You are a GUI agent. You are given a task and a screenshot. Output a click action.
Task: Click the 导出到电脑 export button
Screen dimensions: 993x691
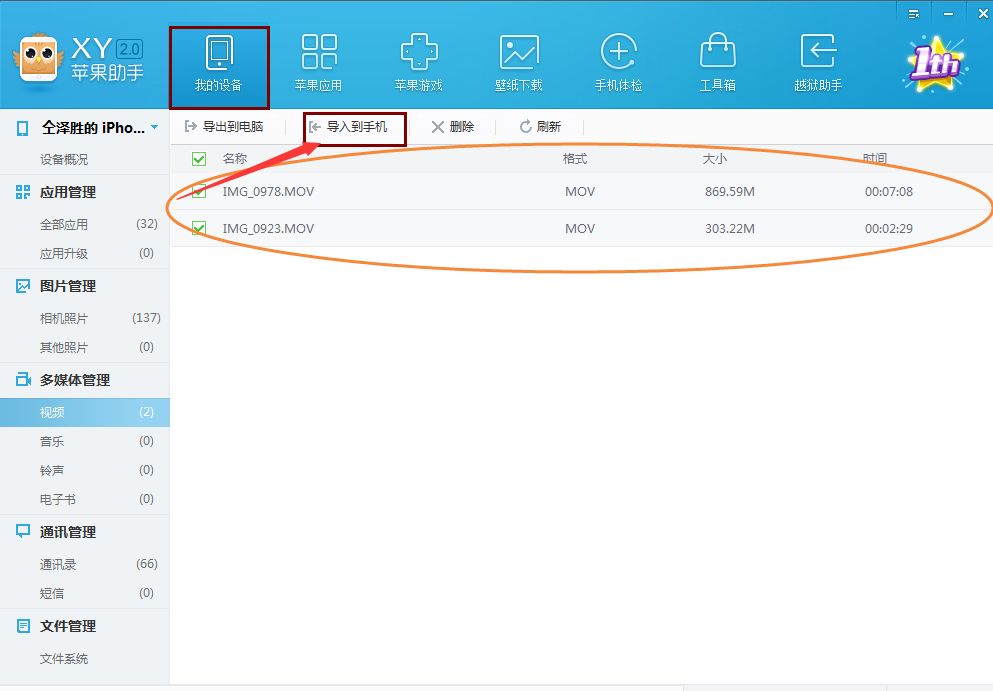[x=227, y=126]
